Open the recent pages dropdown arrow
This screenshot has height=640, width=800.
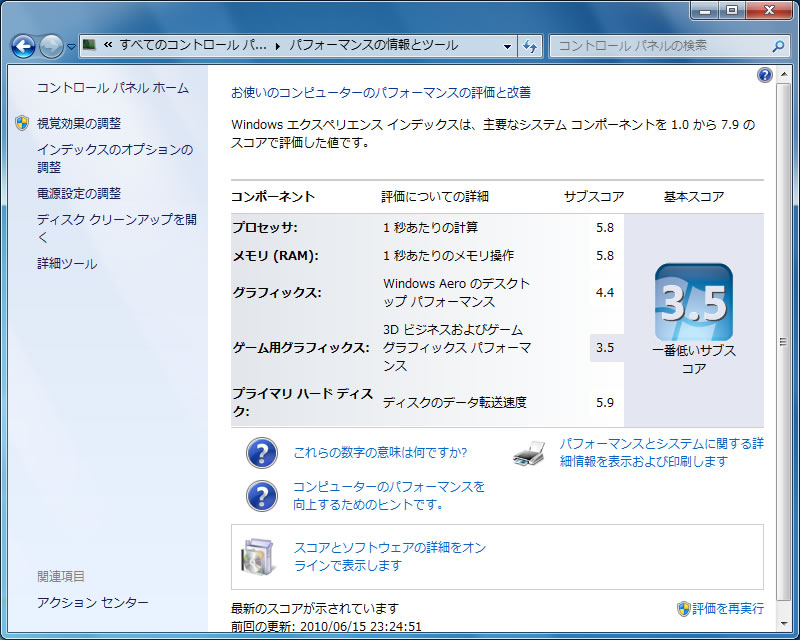click(71, 47)
